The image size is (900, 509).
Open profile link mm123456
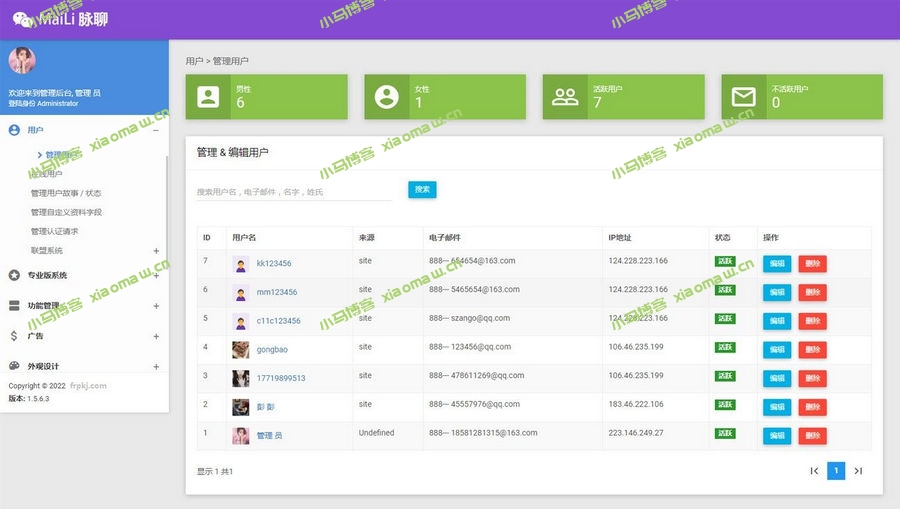pyautogui.click(x=277, y=292)
